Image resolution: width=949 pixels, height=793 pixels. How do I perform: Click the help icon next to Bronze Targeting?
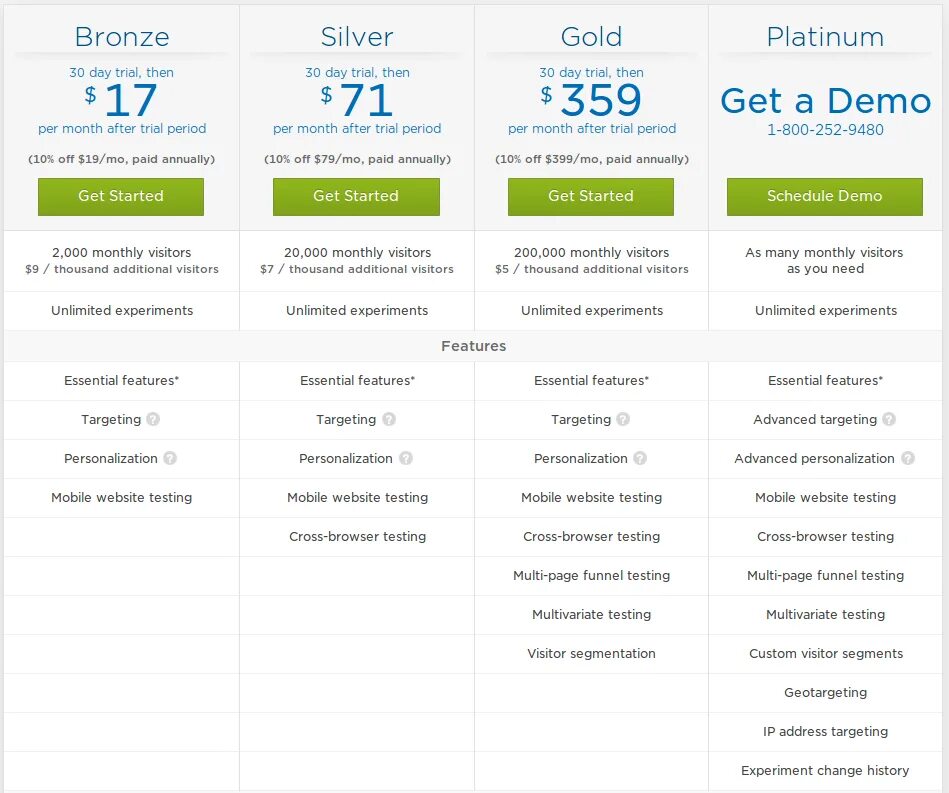point(153,419)
